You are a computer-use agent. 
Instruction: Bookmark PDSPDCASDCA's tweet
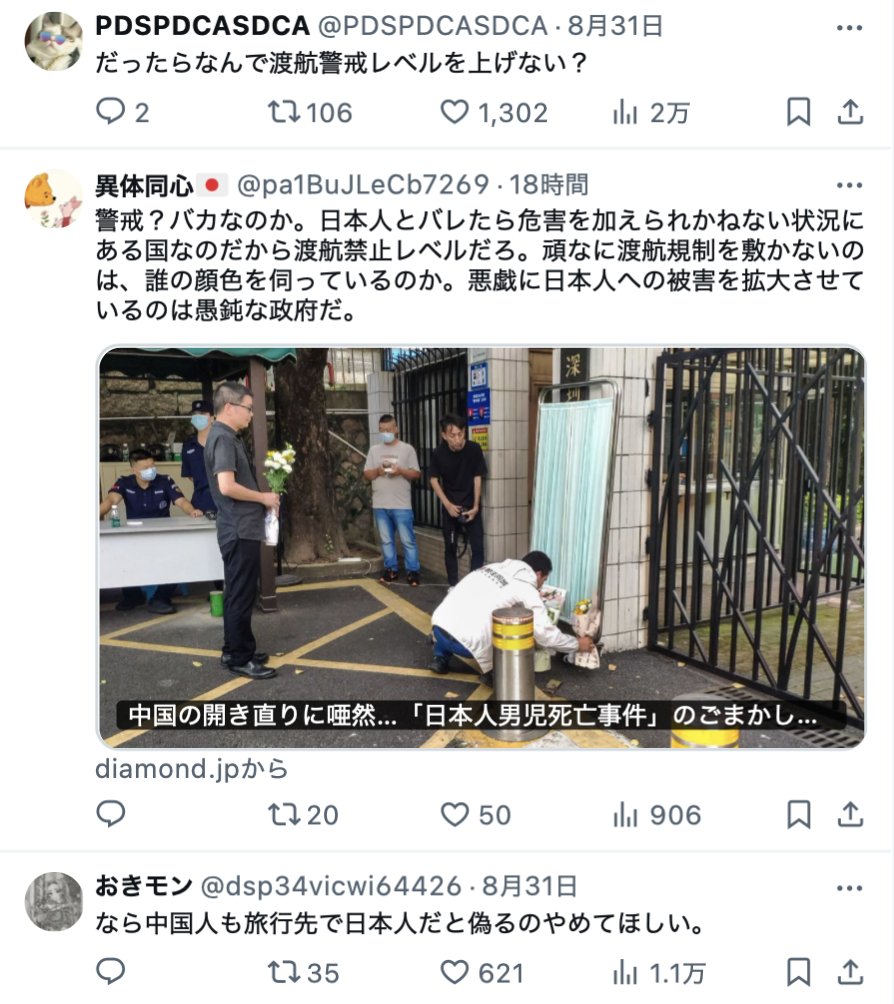point(799,112)
